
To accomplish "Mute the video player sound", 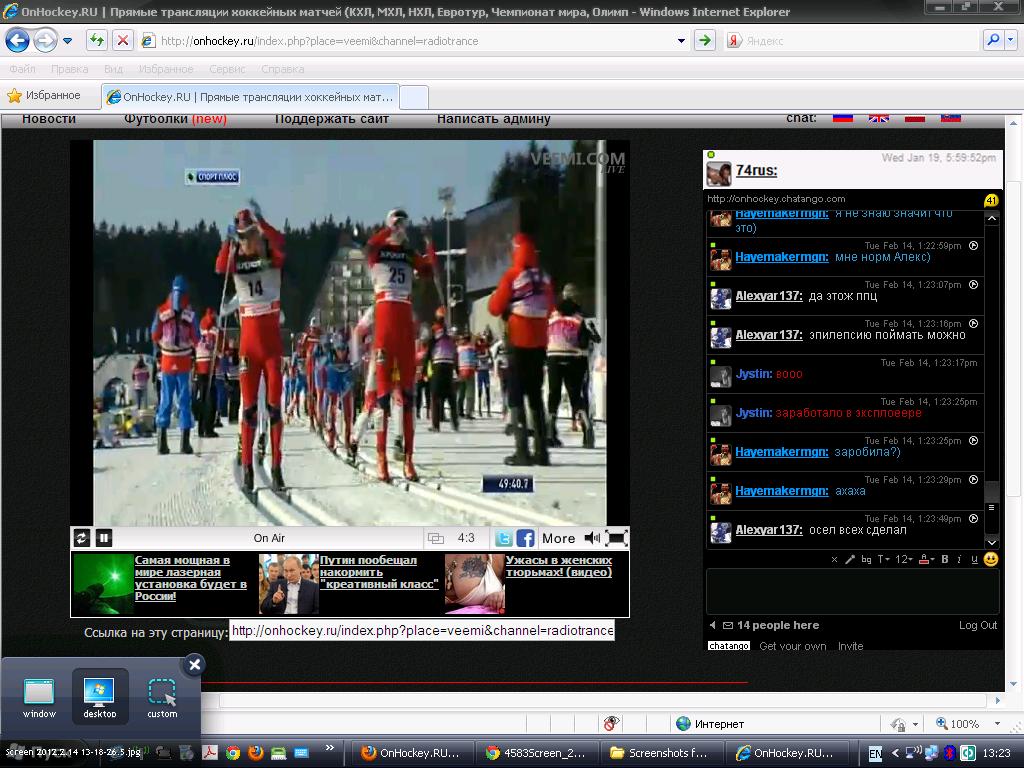I will [592, 538].
